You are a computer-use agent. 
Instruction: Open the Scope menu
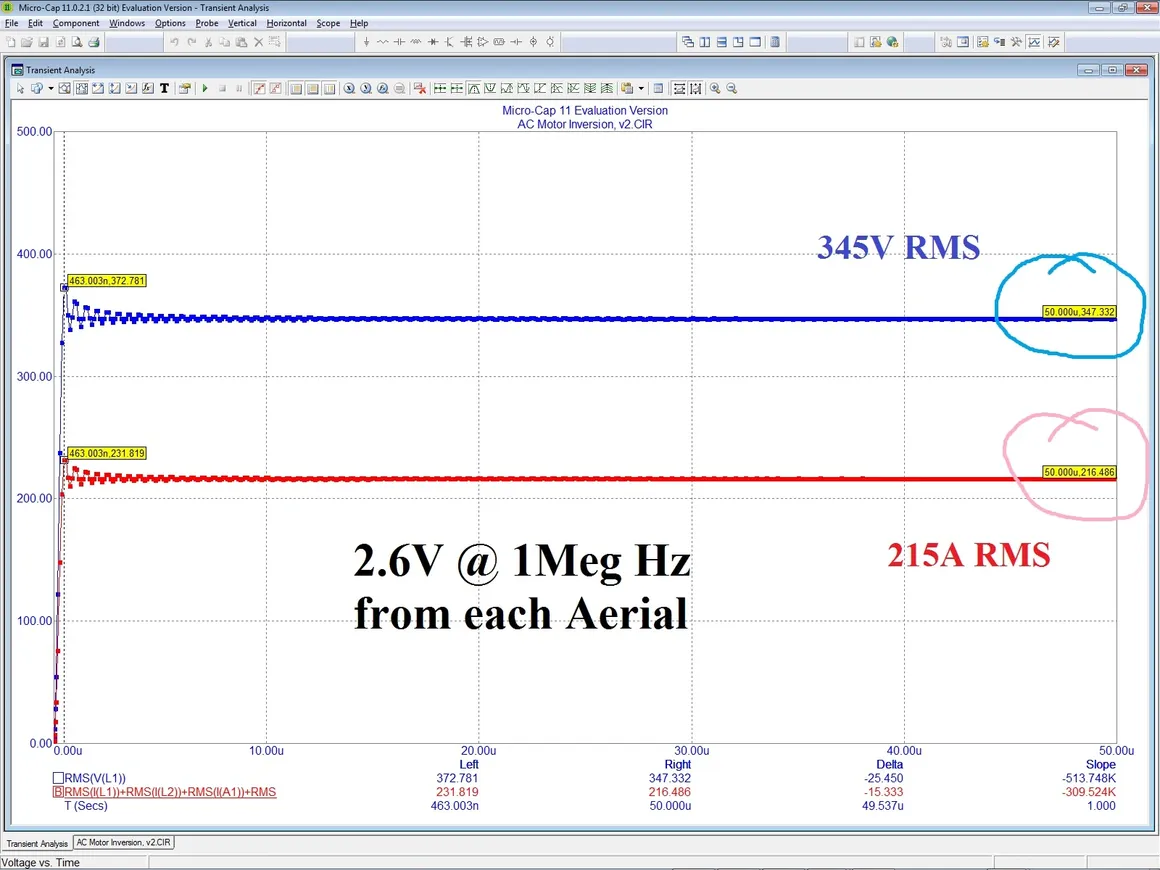pos(328,23)
